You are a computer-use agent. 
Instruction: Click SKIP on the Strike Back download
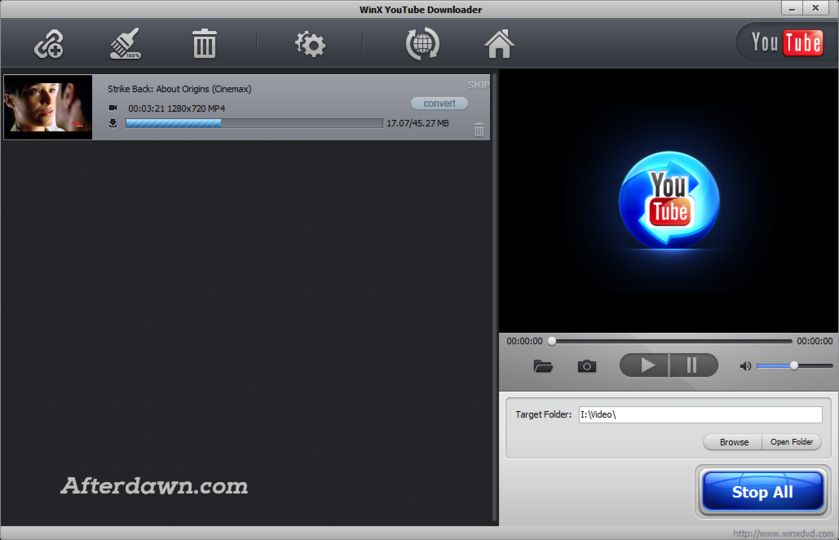tap(478, 85)
